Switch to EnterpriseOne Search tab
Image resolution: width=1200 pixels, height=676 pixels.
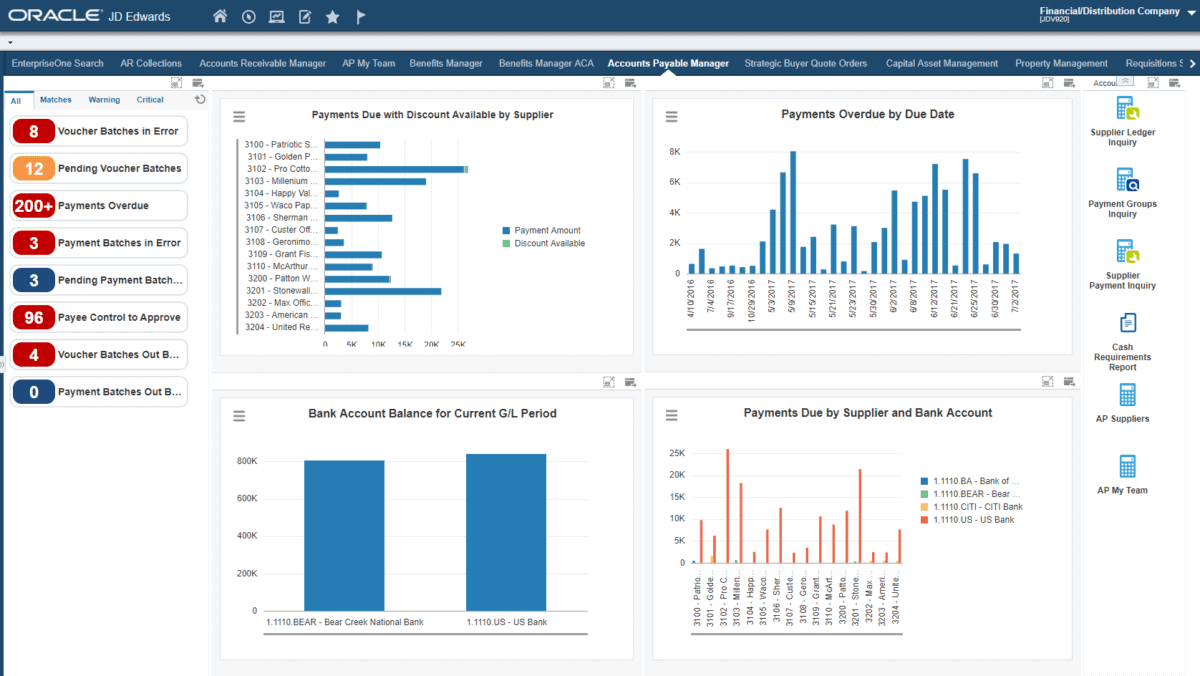pos(58,63)
